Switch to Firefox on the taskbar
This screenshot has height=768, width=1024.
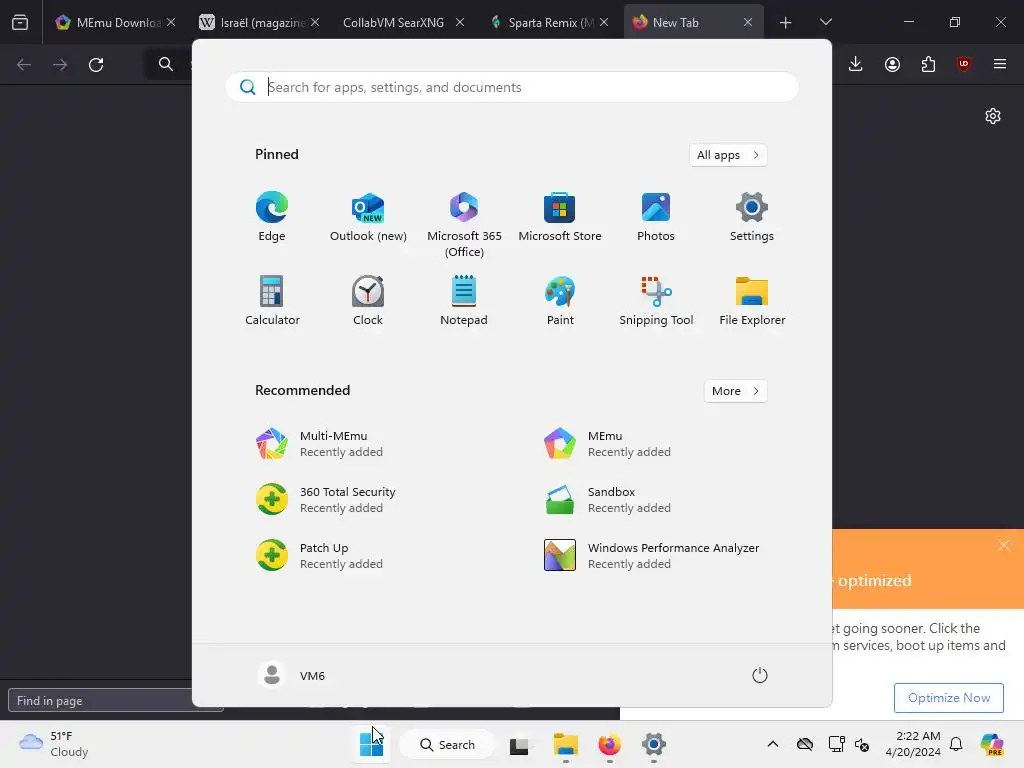coord(609,744)
